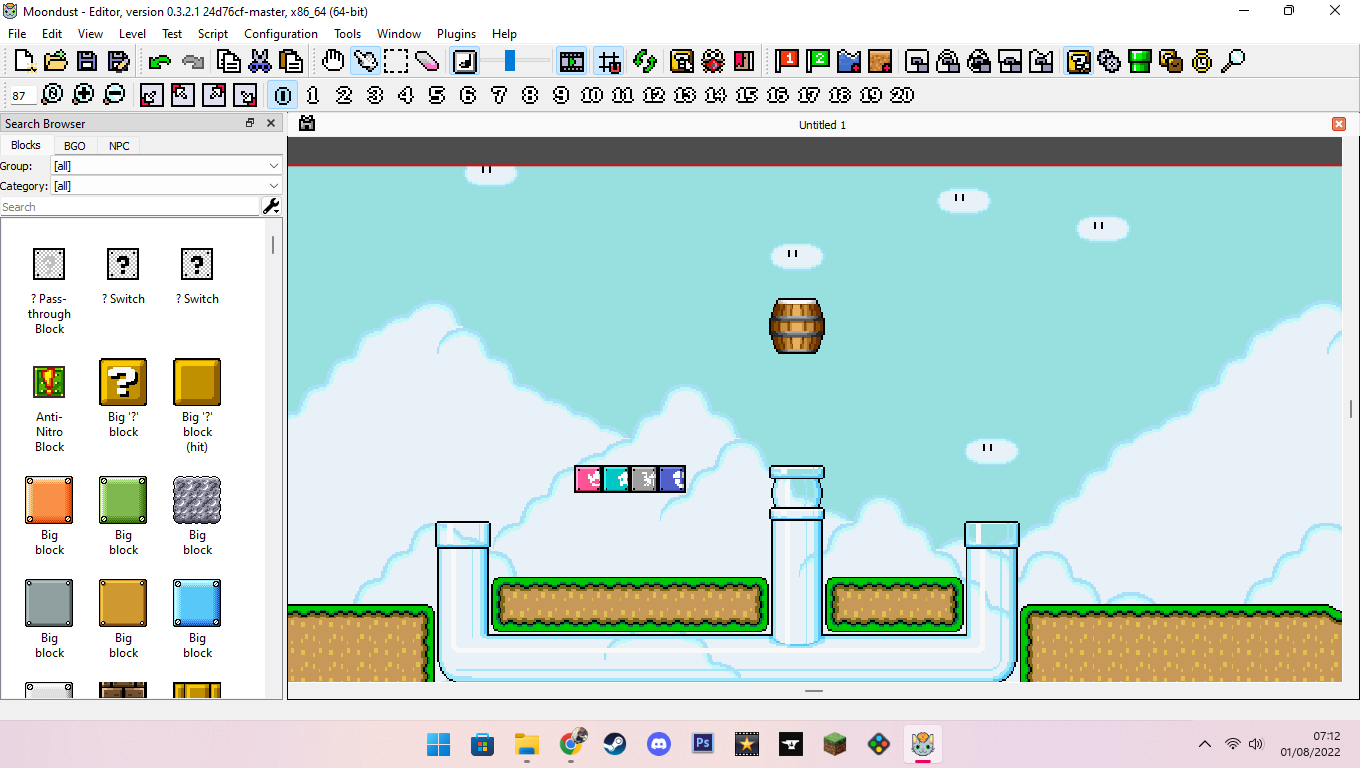The image size is (1360, 768).
Task: Zoom out with minus magnifier
Action: (114, 95)
